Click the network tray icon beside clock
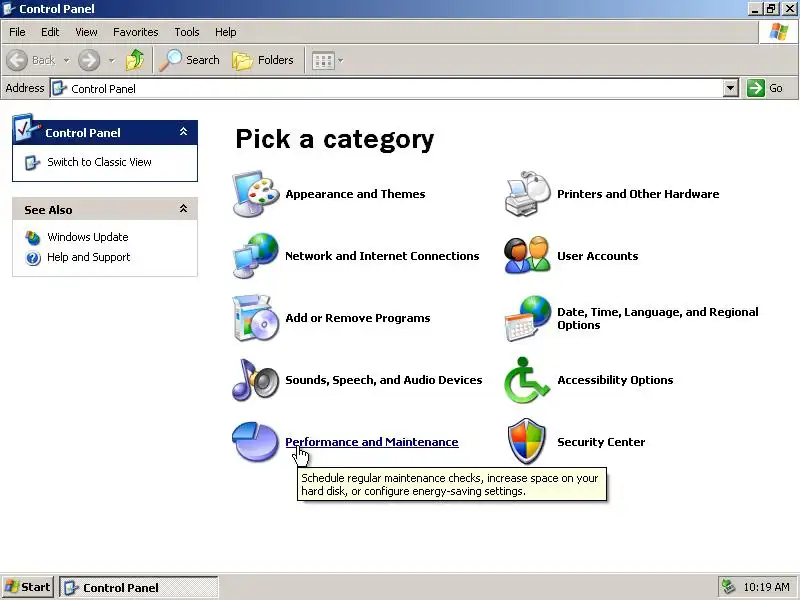The height and width of the screenshot is (600, 800). pyautogui.click(x=729, y=587)
